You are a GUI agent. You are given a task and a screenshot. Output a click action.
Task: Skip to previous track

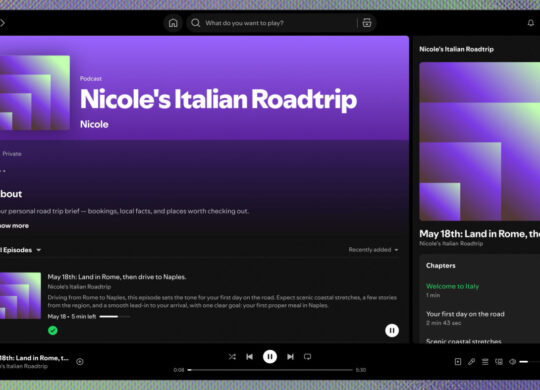[250, 357]
